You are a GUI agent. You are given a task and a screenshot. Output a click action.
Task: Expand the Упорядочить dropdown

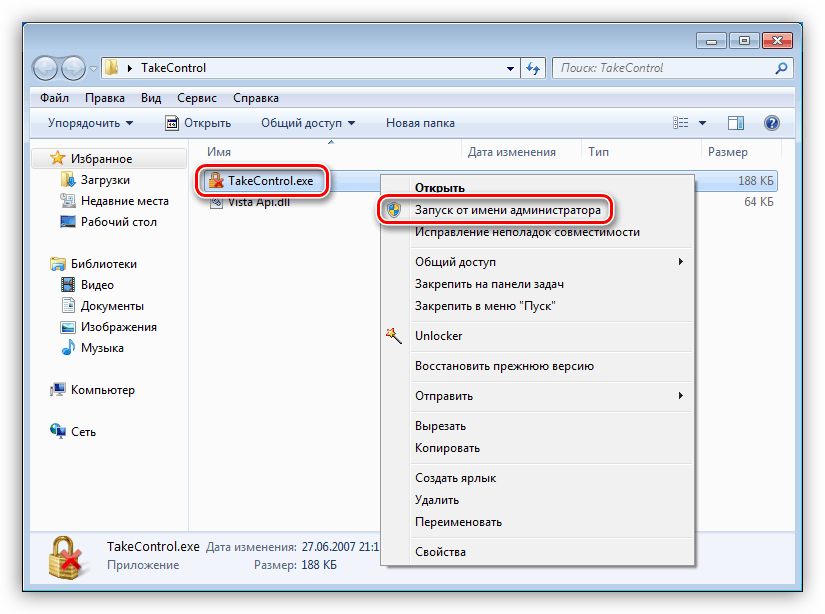click(90, 123)
